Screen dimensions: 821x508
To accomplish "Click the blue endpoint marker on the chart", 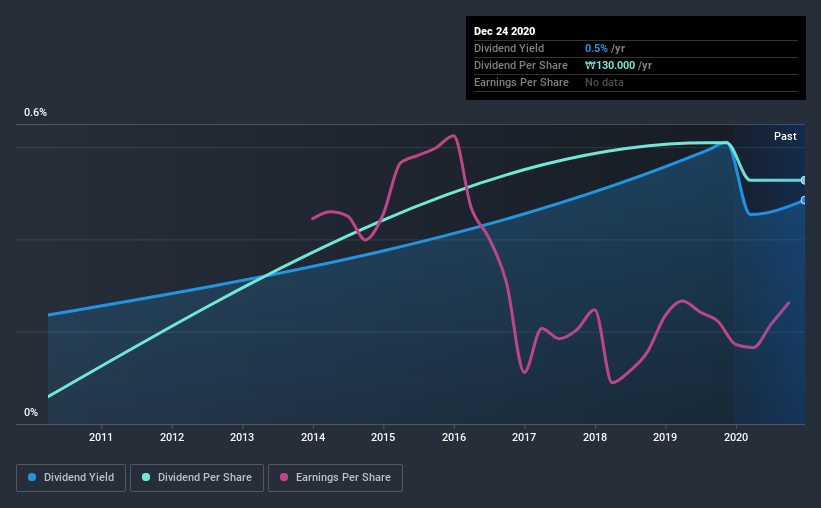I will 804,200.
